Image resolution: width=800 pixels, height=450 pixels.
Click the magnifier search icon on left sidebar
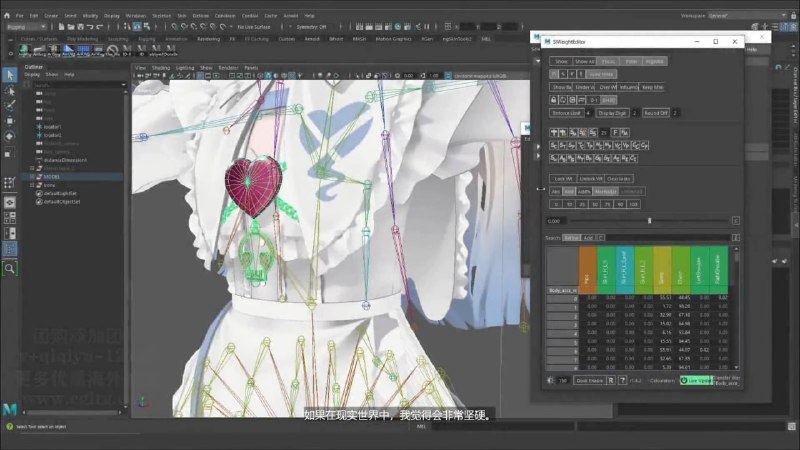pyautogui.click(x=10, y=268)
